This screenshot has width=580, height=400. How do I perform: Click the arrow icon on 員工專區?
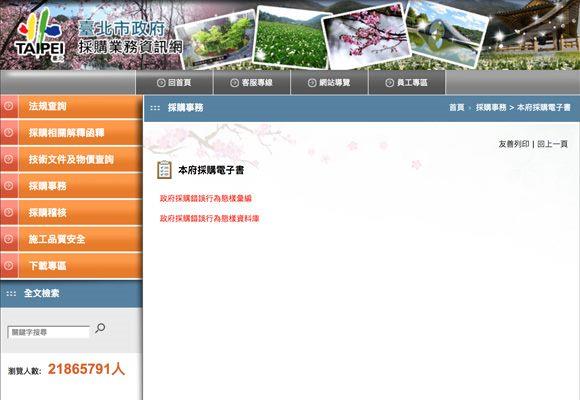pos(390,83)
